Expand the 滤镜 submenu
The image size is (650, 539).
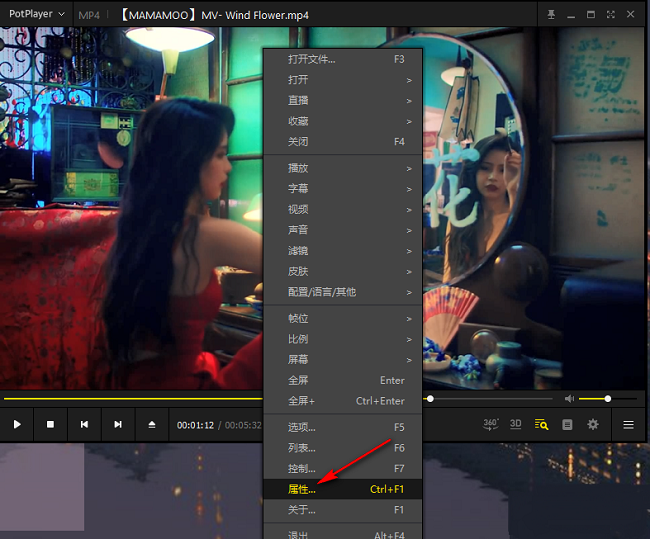point(343,251)
